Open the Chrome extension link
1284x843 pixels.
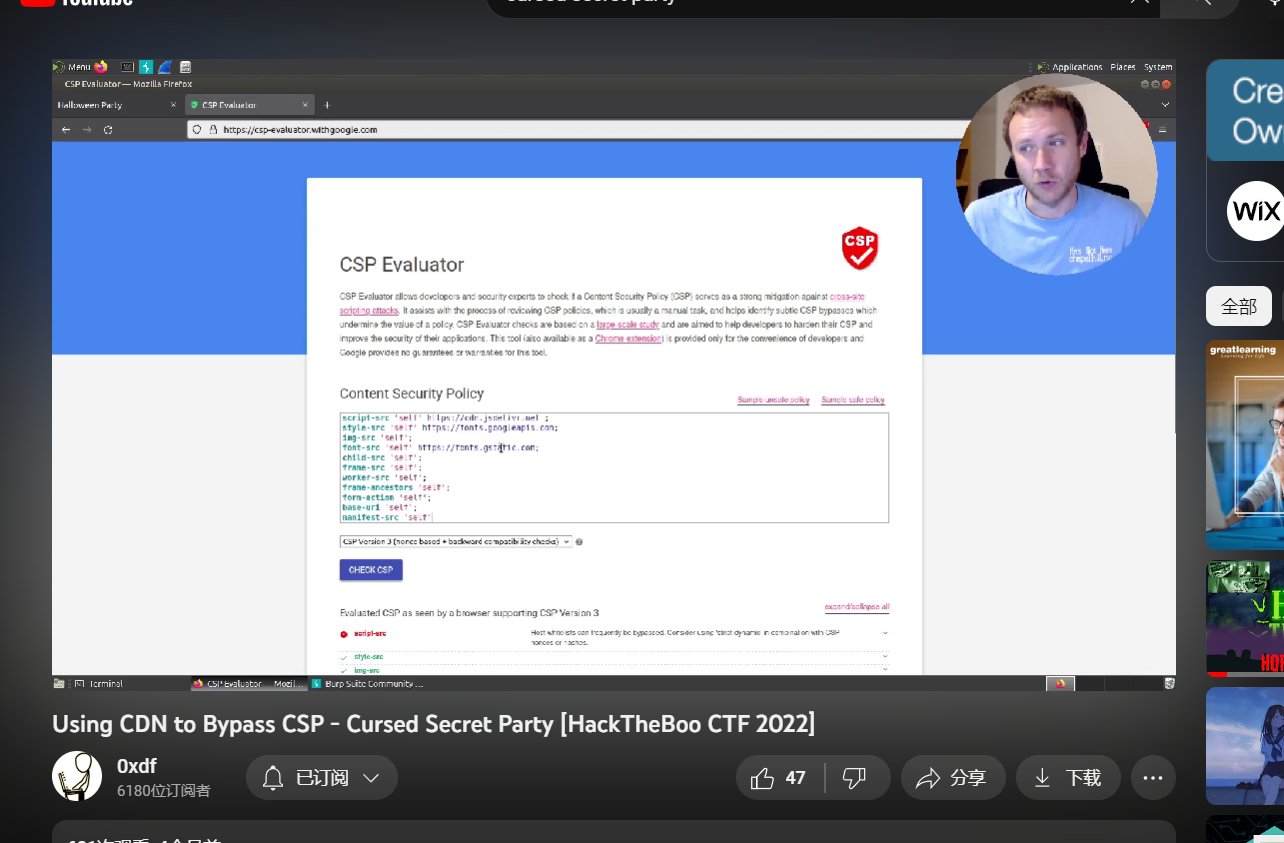pos(629,339)
